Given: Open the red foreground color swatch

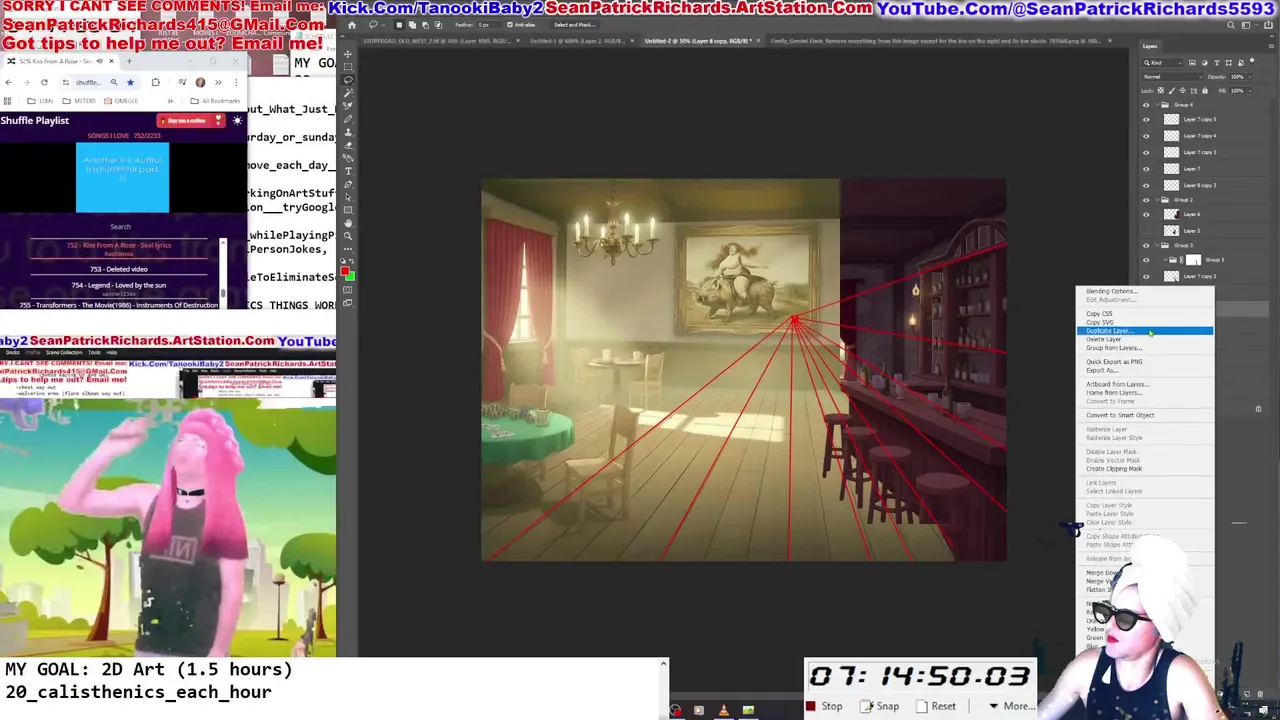Looking at the screenshot, I should point(345,271).
